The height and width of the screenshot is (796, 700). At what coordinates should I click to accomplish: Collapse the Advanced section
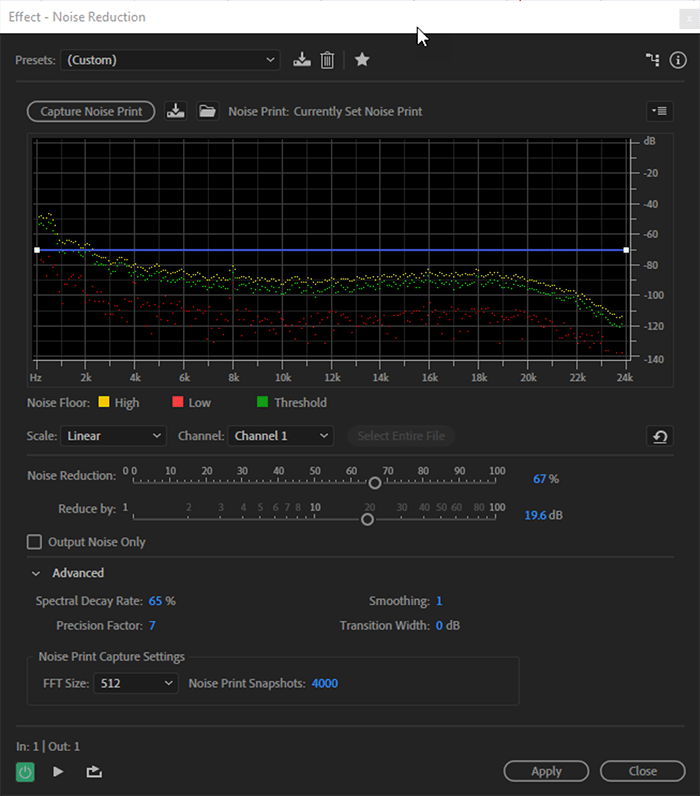click(x=36, y=573)
